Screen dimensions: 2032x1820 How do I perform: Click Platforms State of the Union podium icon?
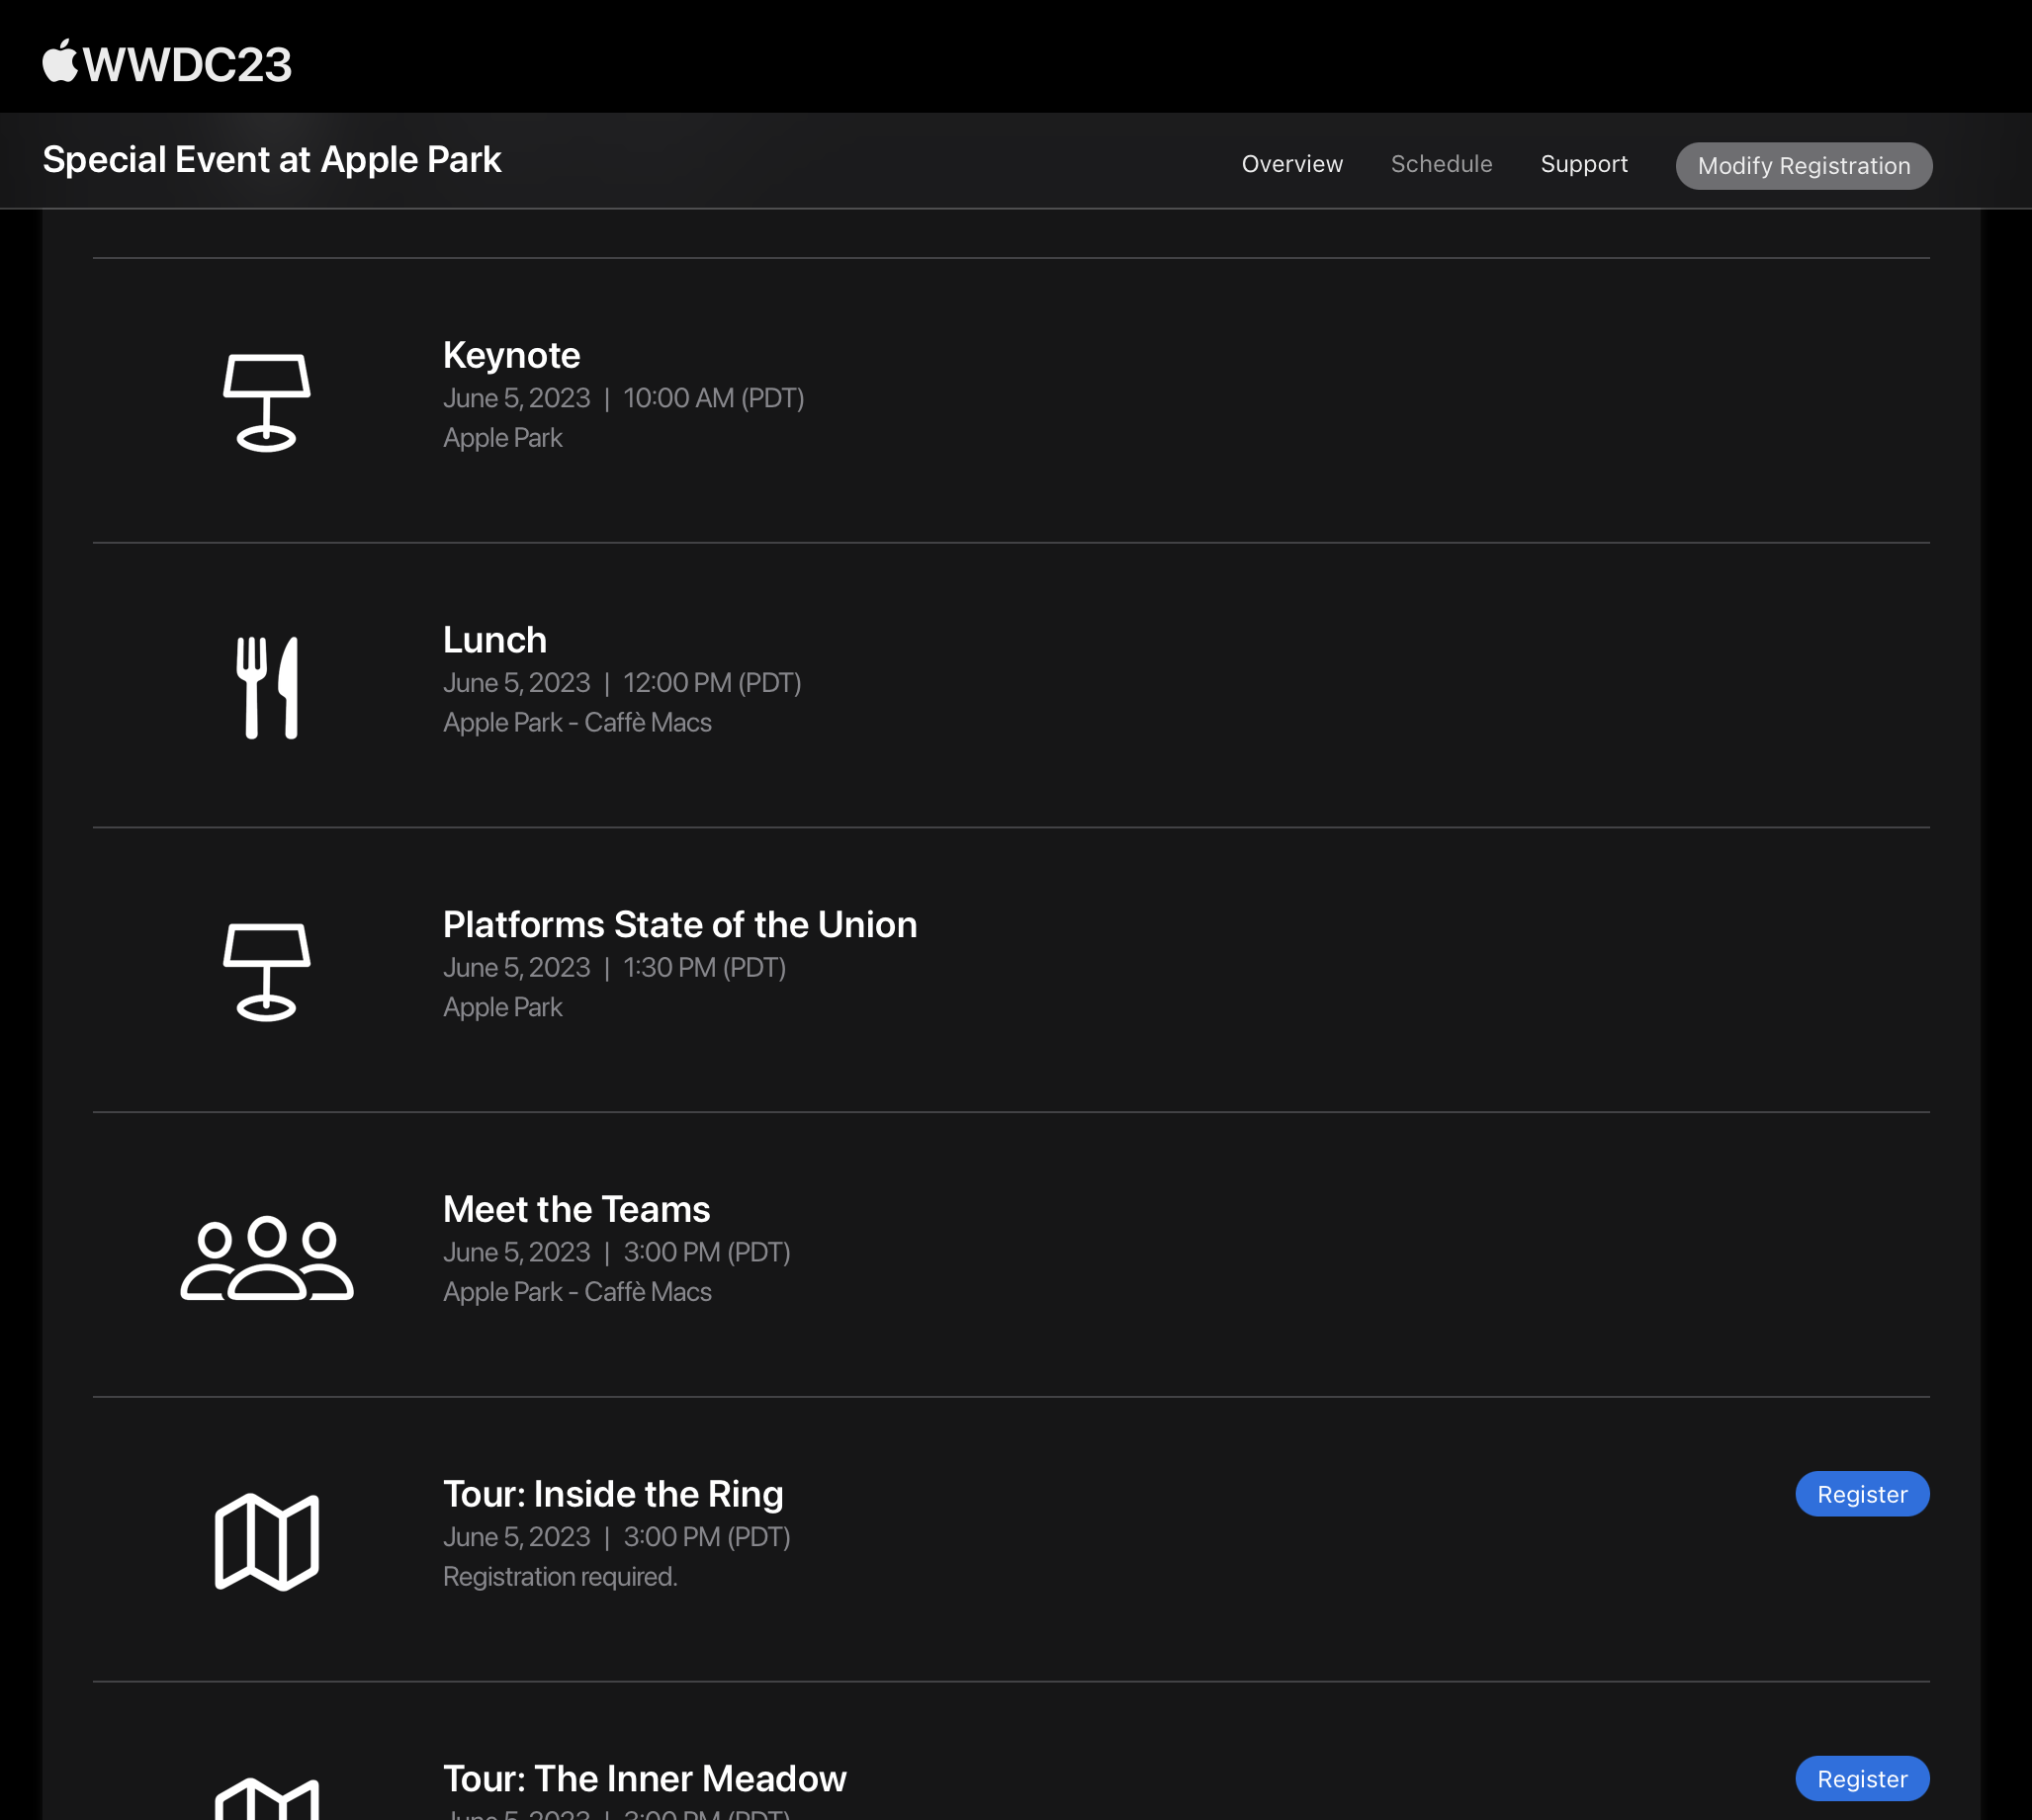266,971
